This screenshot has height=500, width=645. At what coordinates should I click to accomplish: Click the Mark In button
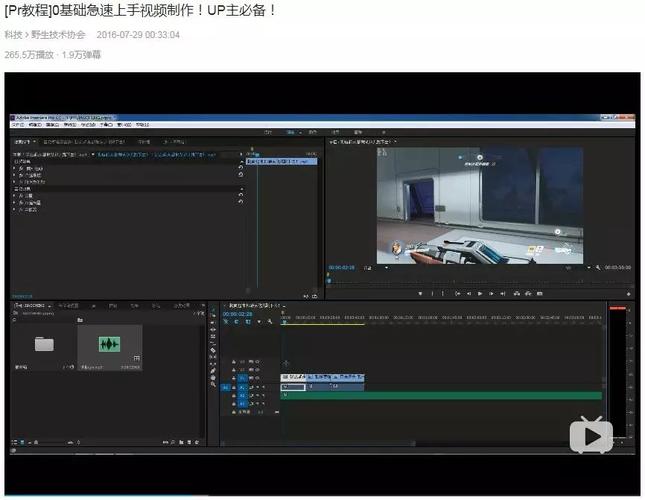pos(432,294)
